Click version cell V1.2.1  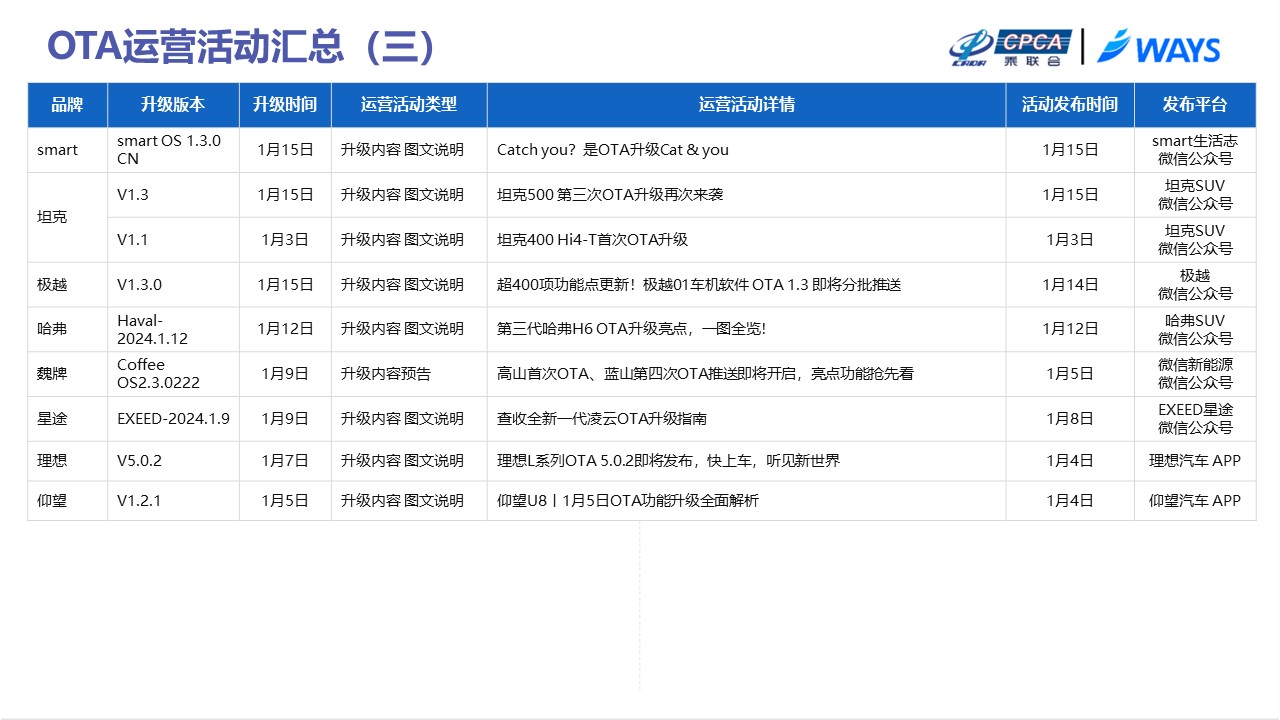point(173,501)
